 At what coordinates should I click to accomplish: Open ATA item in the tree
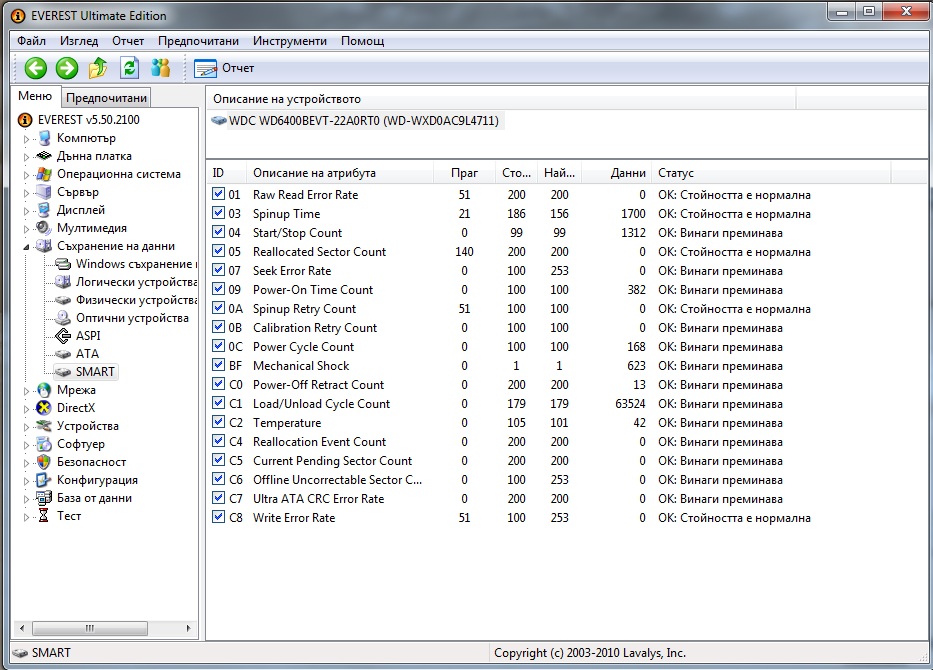pyautogui.click(x=87, y=353)
